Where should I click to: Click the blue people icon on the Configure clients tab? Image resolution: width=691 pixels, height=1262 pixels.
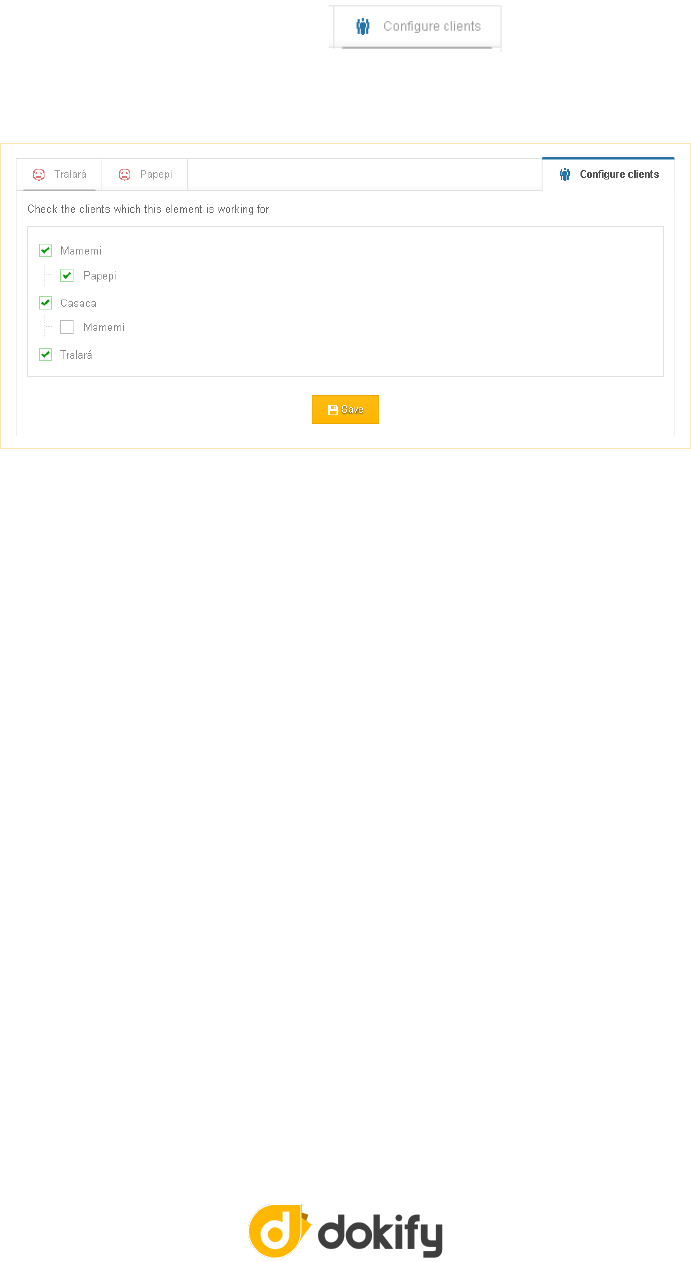coord(565,174)
